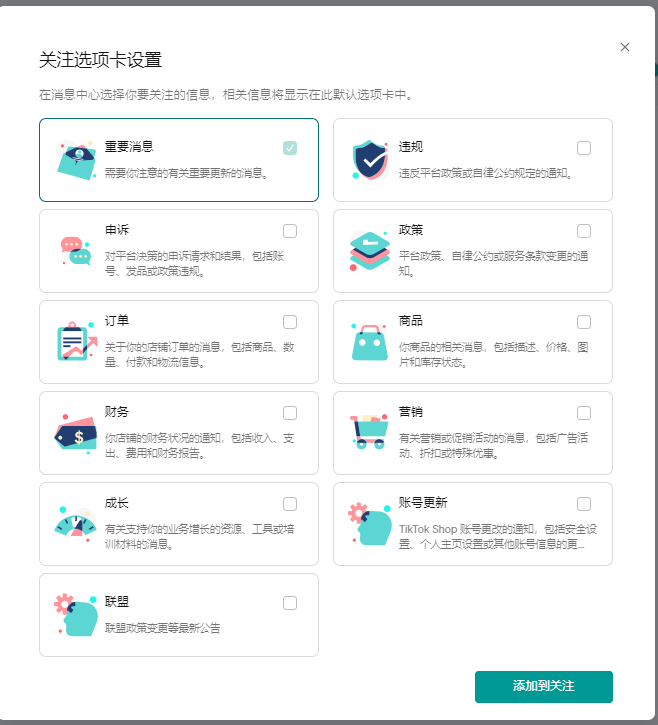Image resolution: width=658 pixels, height=725 pixels.
Task: Click the shopping cart icon for 营销
Action: [370, 433]
